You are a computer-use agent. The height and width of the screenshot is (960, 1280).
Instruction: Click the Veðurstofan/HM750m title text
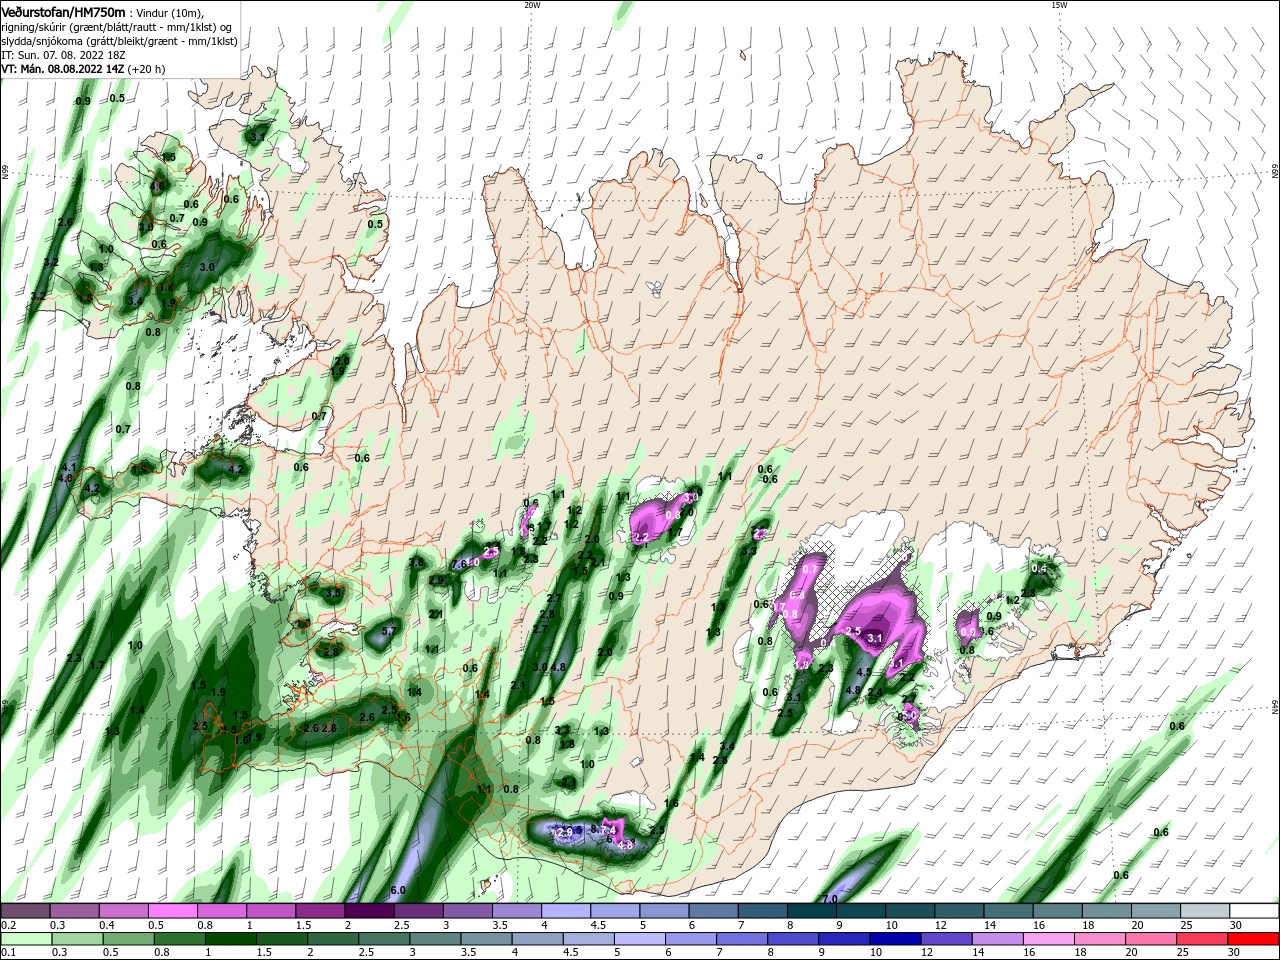point(62,12)
